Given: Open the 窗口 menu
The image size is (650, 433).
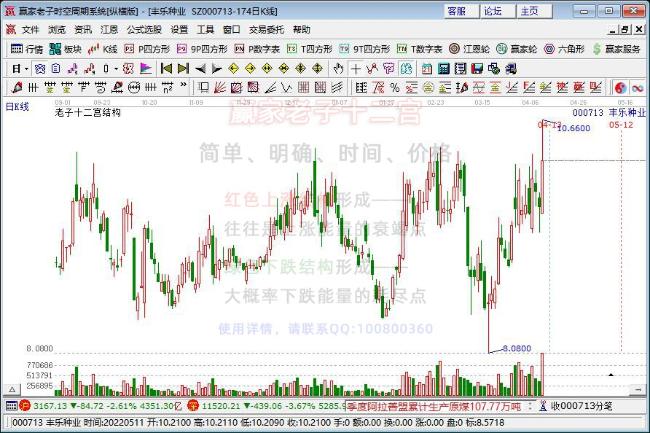Looking at the screenshot, I should [x=231, y=29].
